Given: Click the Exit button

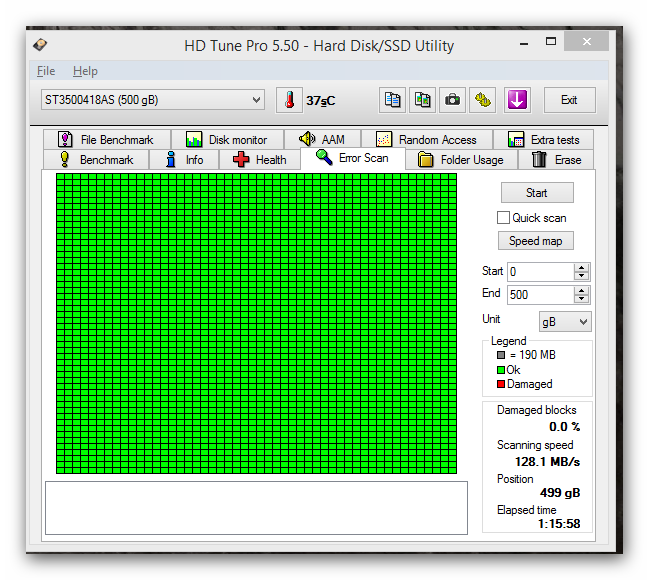Looking at the screenshot, I should click(x=570, y=100).
